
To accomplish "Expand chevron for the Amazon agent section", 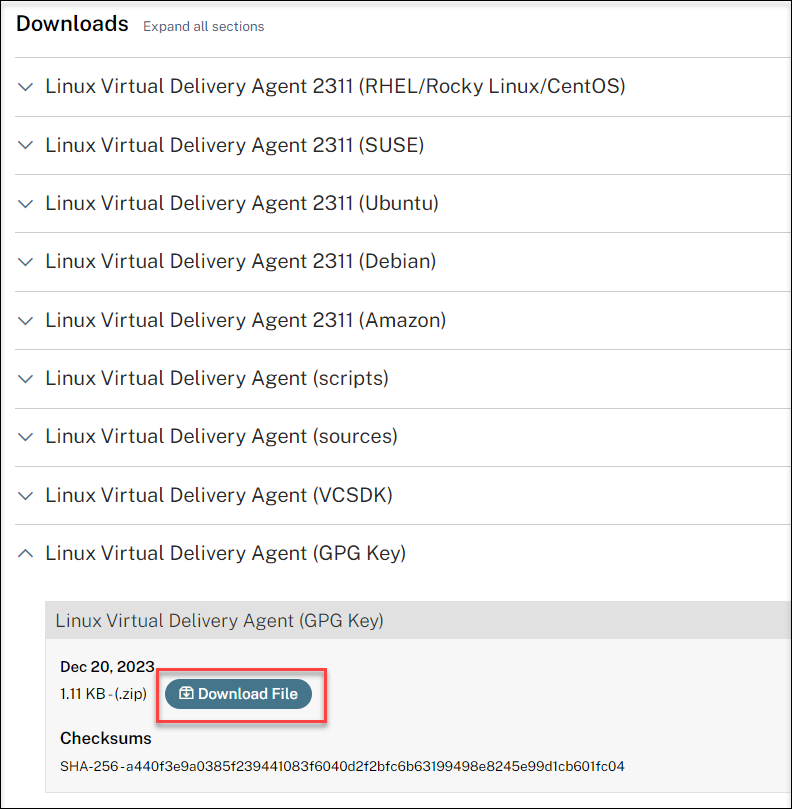I will pos(26,321).
